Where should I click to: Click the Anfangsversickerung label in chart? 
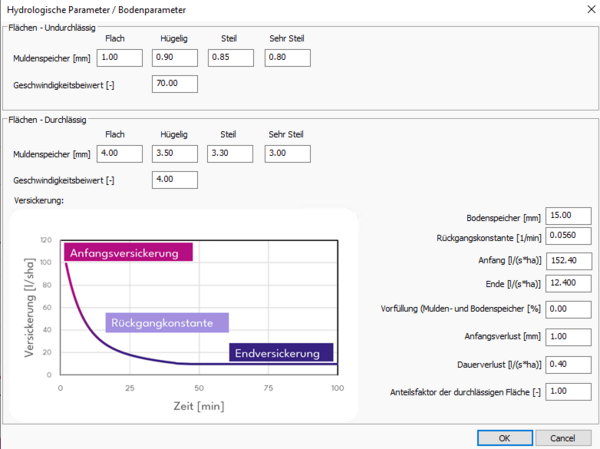point(129,252)
